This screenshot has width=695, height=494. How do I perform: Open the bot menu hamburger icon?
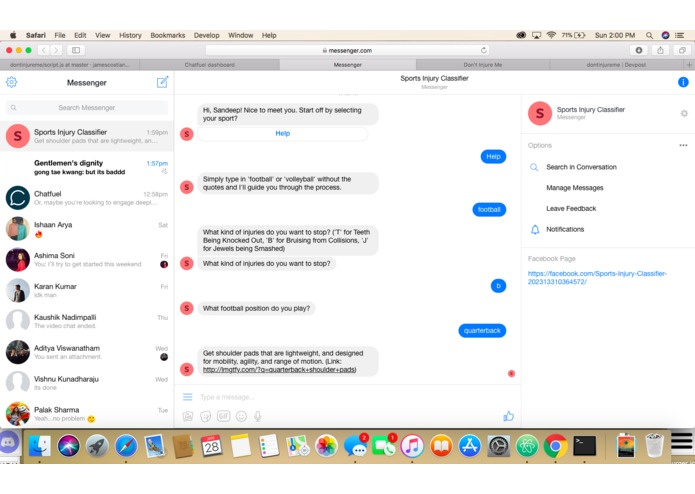pos(187,397)
